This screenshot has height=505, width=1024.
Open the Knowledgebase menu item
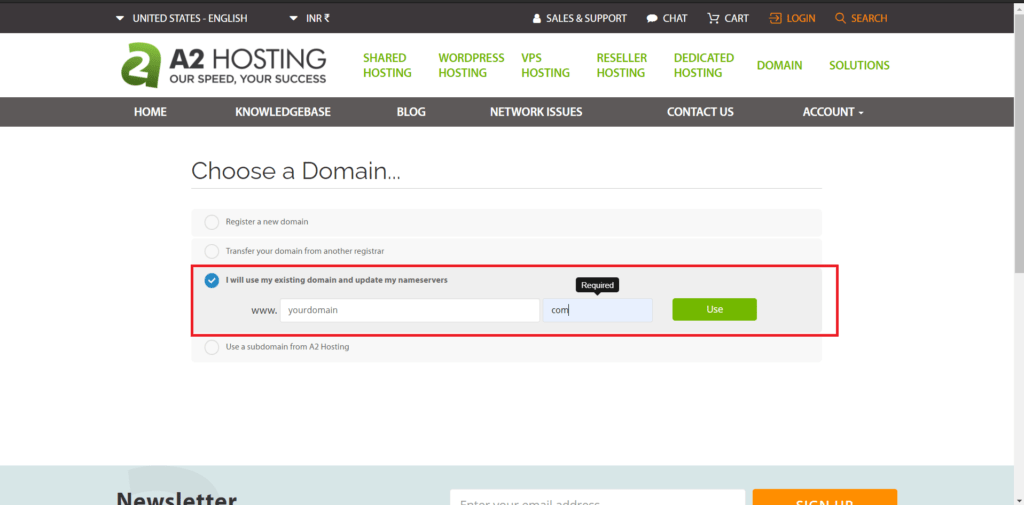283,112
